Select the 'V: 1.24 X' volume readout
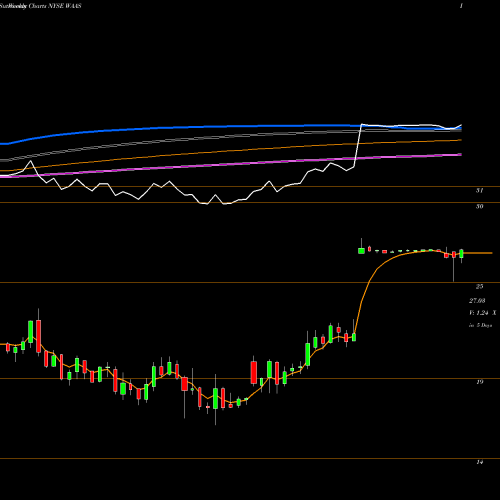500x500 pixels. click(x=482, y=313)
